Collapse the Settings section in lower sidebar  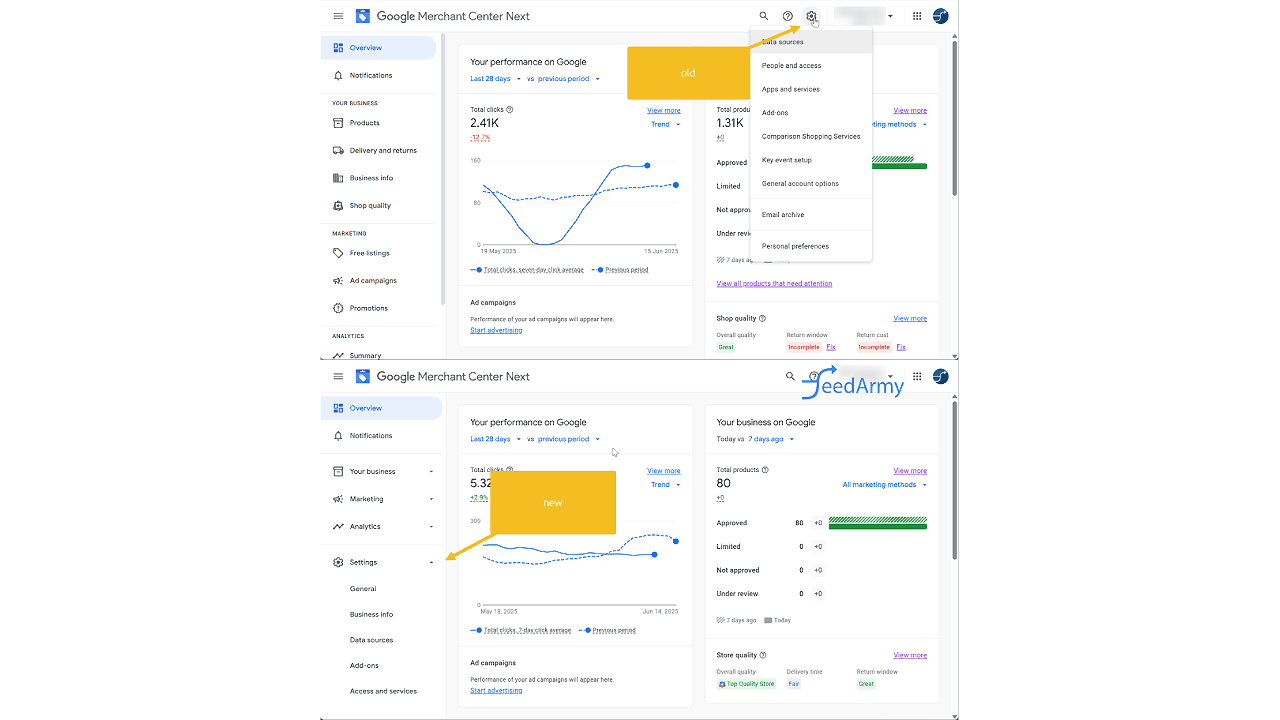tap(381, 562)
